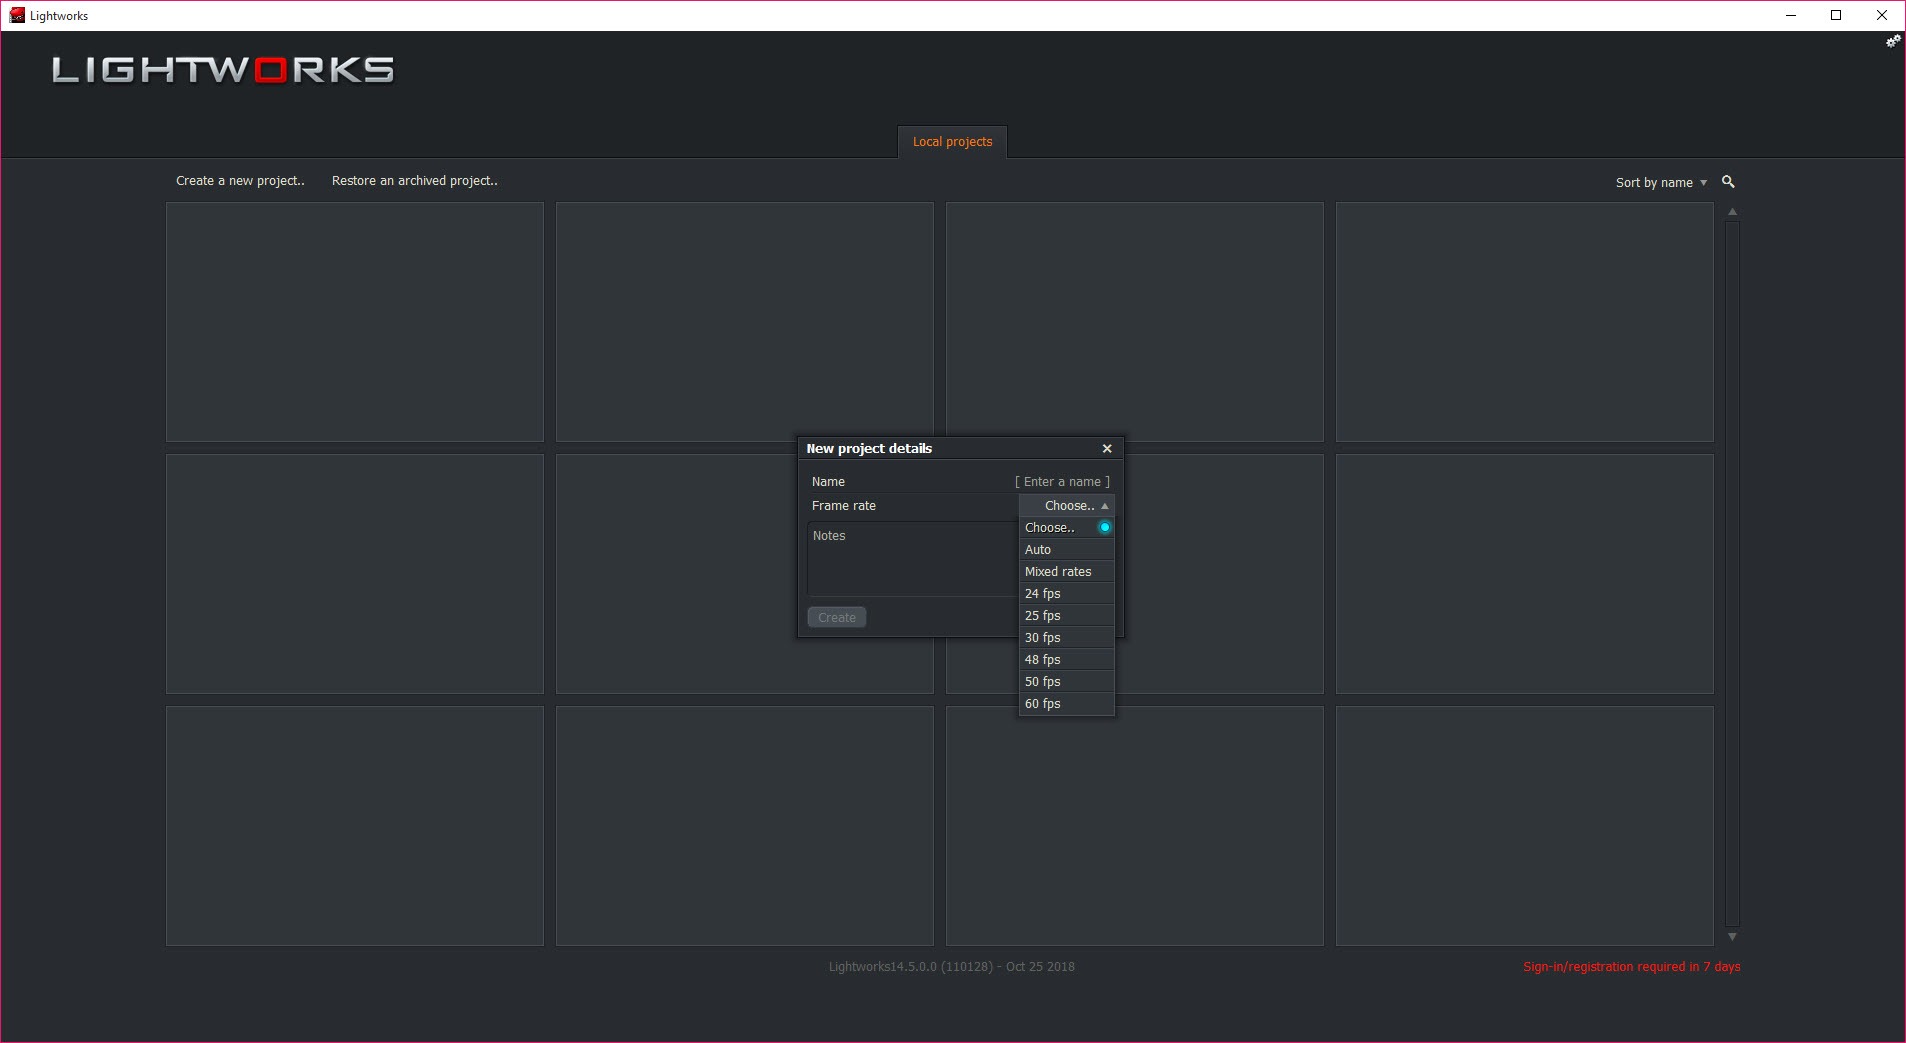Click Create a new project link

click(240, 181)
